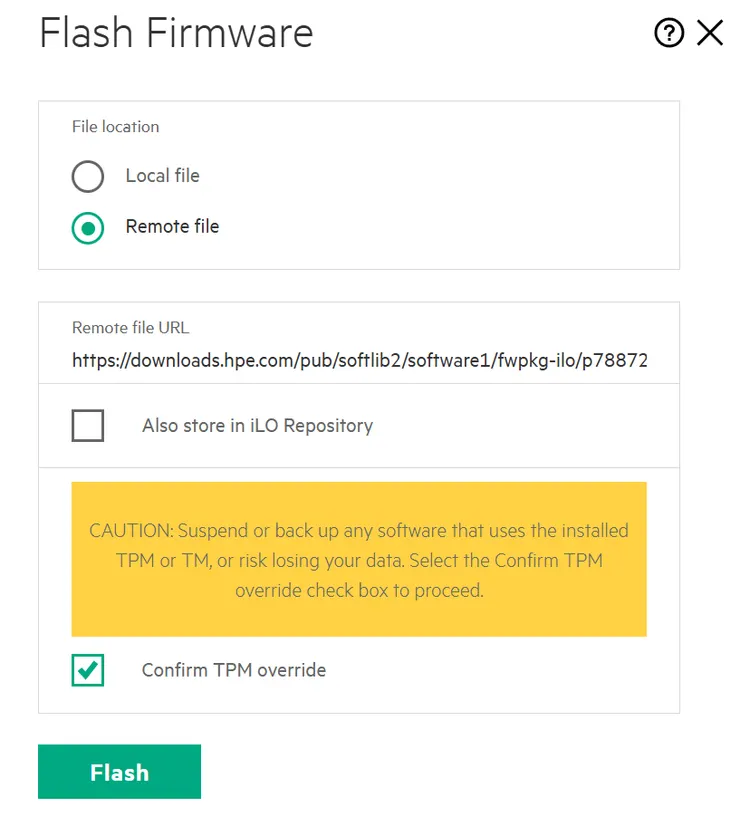Click the "Confirm TPM override" label text
The image size is (740, 816).
tap(234, 670)
